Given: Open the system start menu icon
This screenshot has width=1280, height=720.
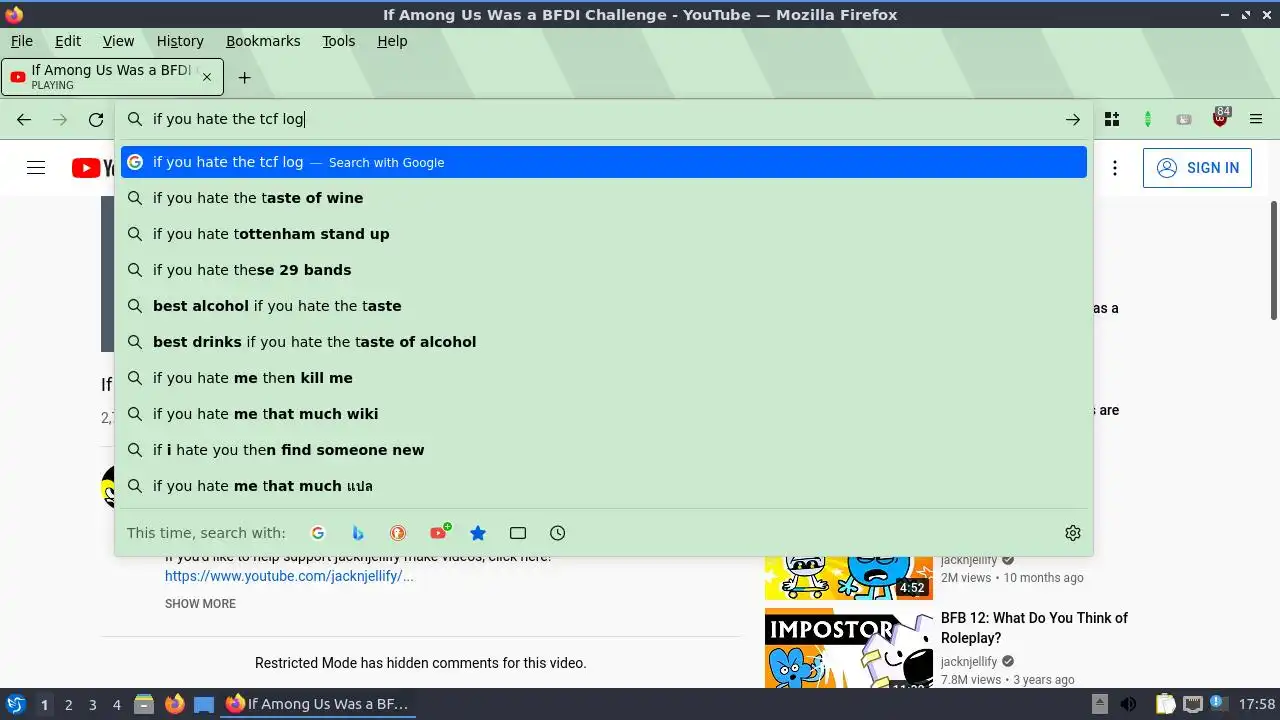Looking at the screenshot, I should [x=15, y=704].
